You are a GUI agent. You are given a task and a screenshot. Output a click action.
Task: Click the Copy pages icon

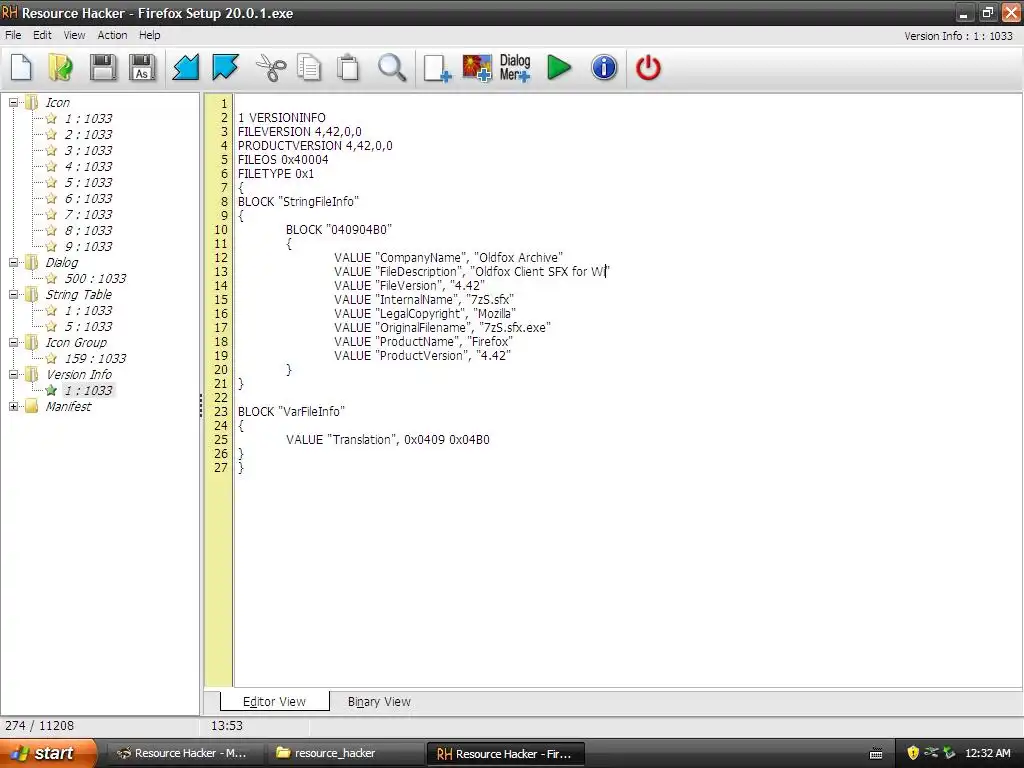[309, 67]
